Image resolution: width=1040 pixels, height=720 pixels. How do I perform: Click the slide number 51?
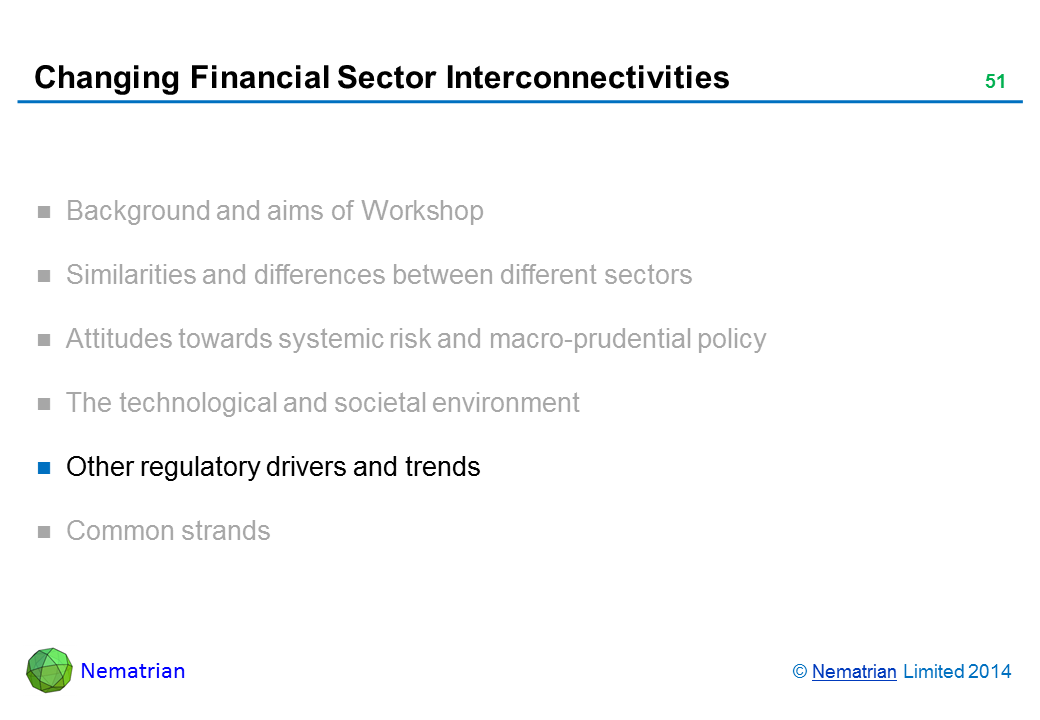(994, 82)
